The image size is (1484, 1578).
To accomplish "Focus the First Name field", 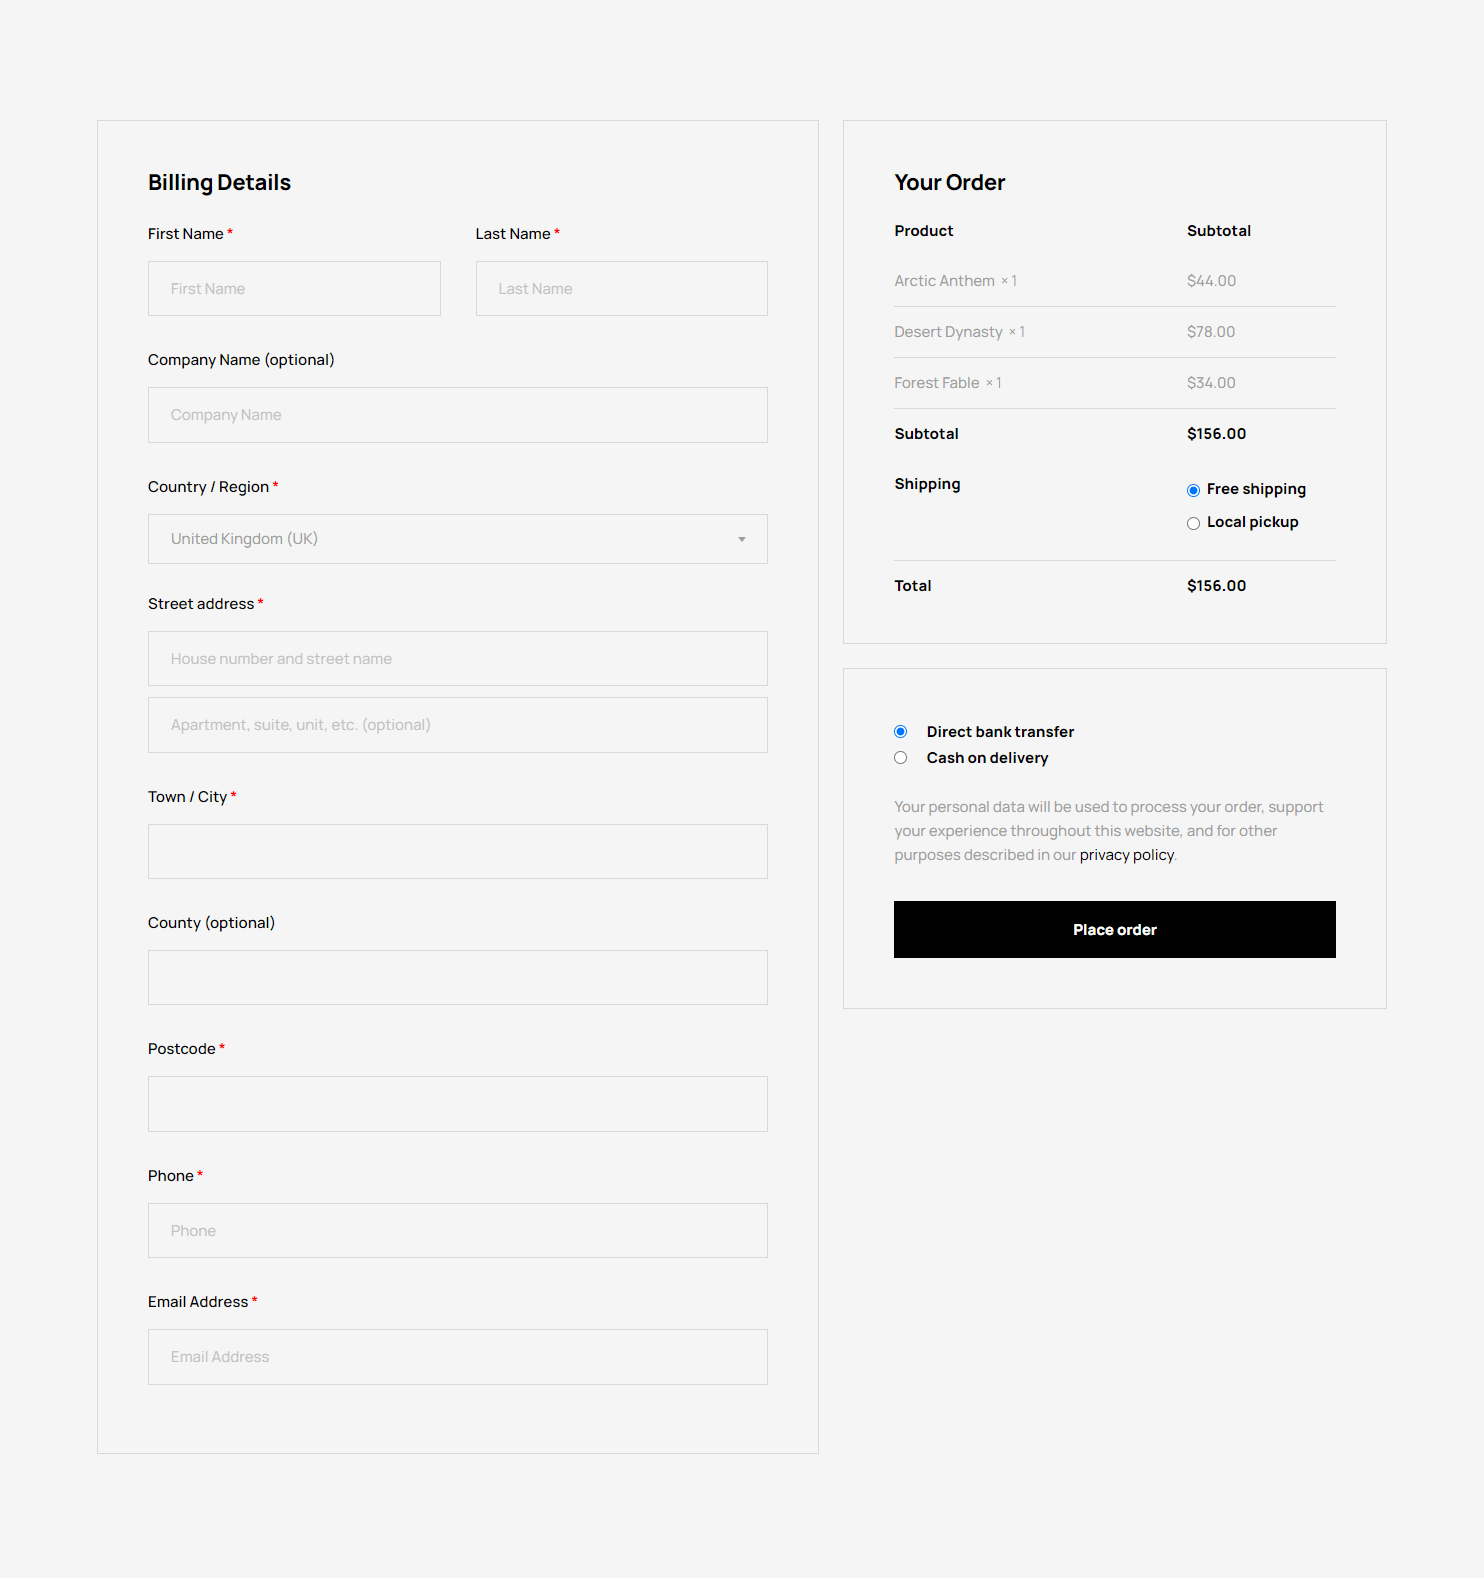I will pos(294,289).
